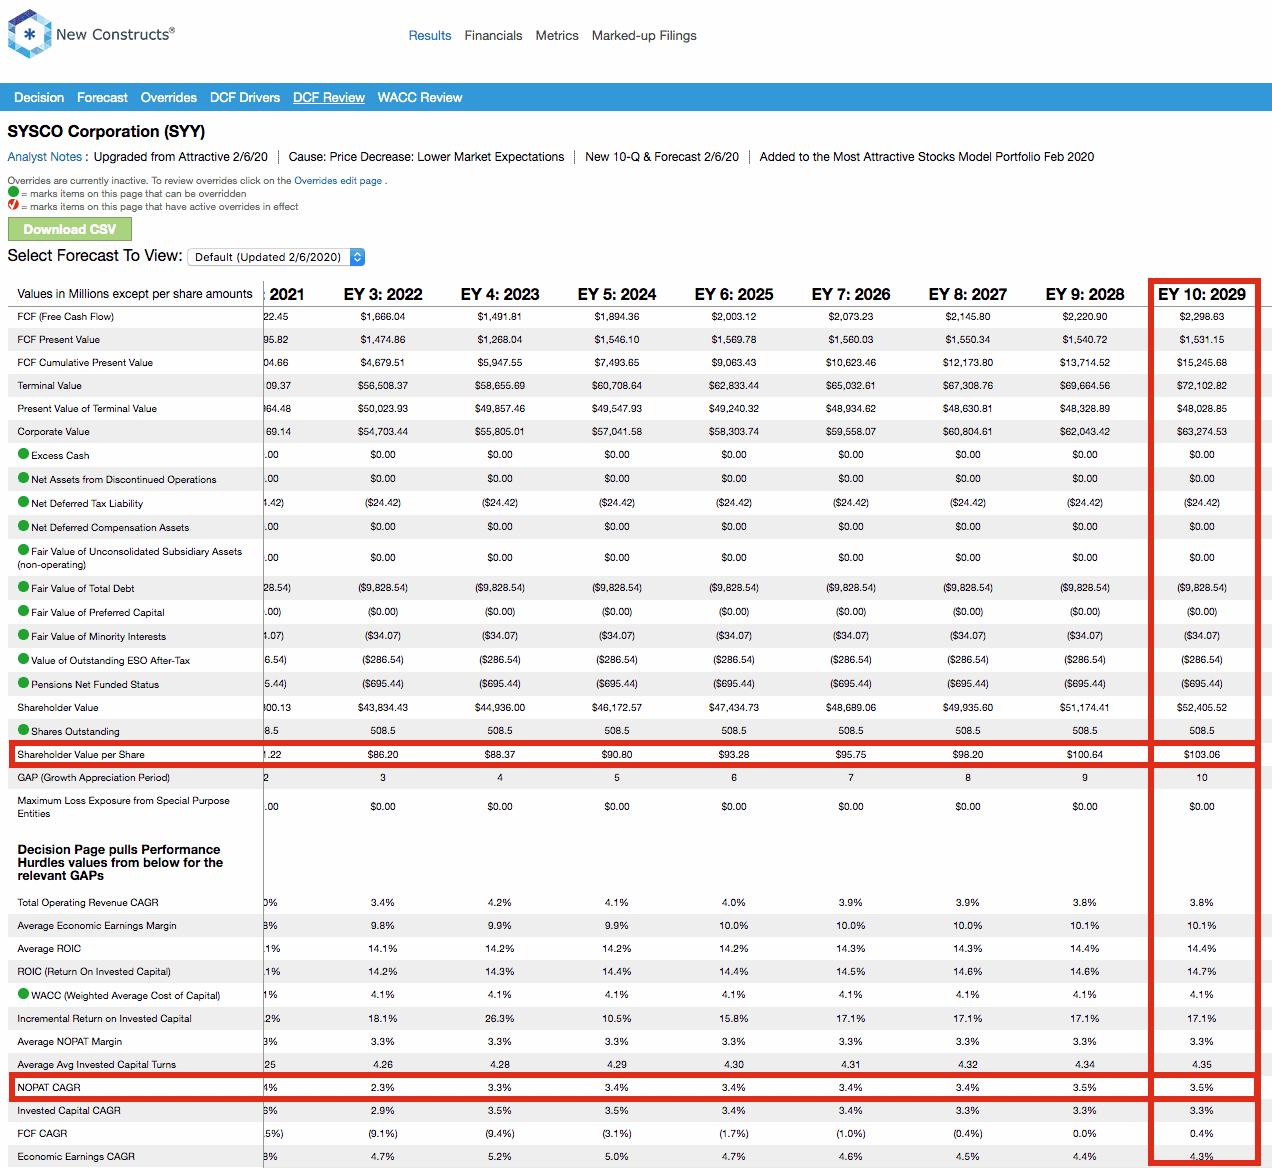Select the DCF Review tab

[329, 97]
